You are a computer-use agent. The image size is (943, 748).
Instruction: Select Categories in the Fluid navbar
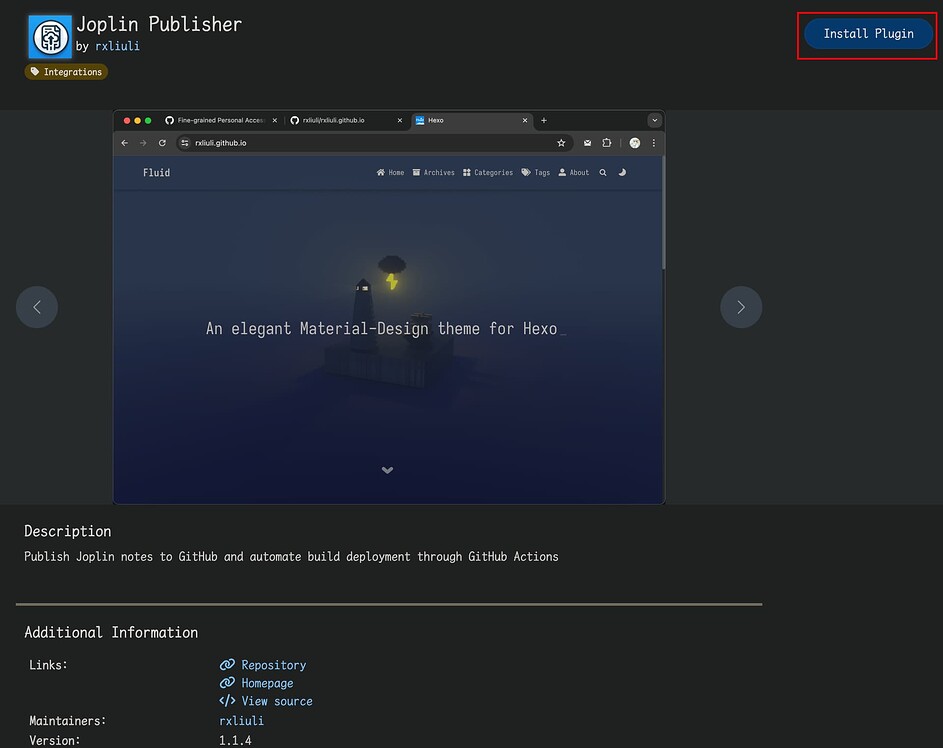[x=488, y=173]
